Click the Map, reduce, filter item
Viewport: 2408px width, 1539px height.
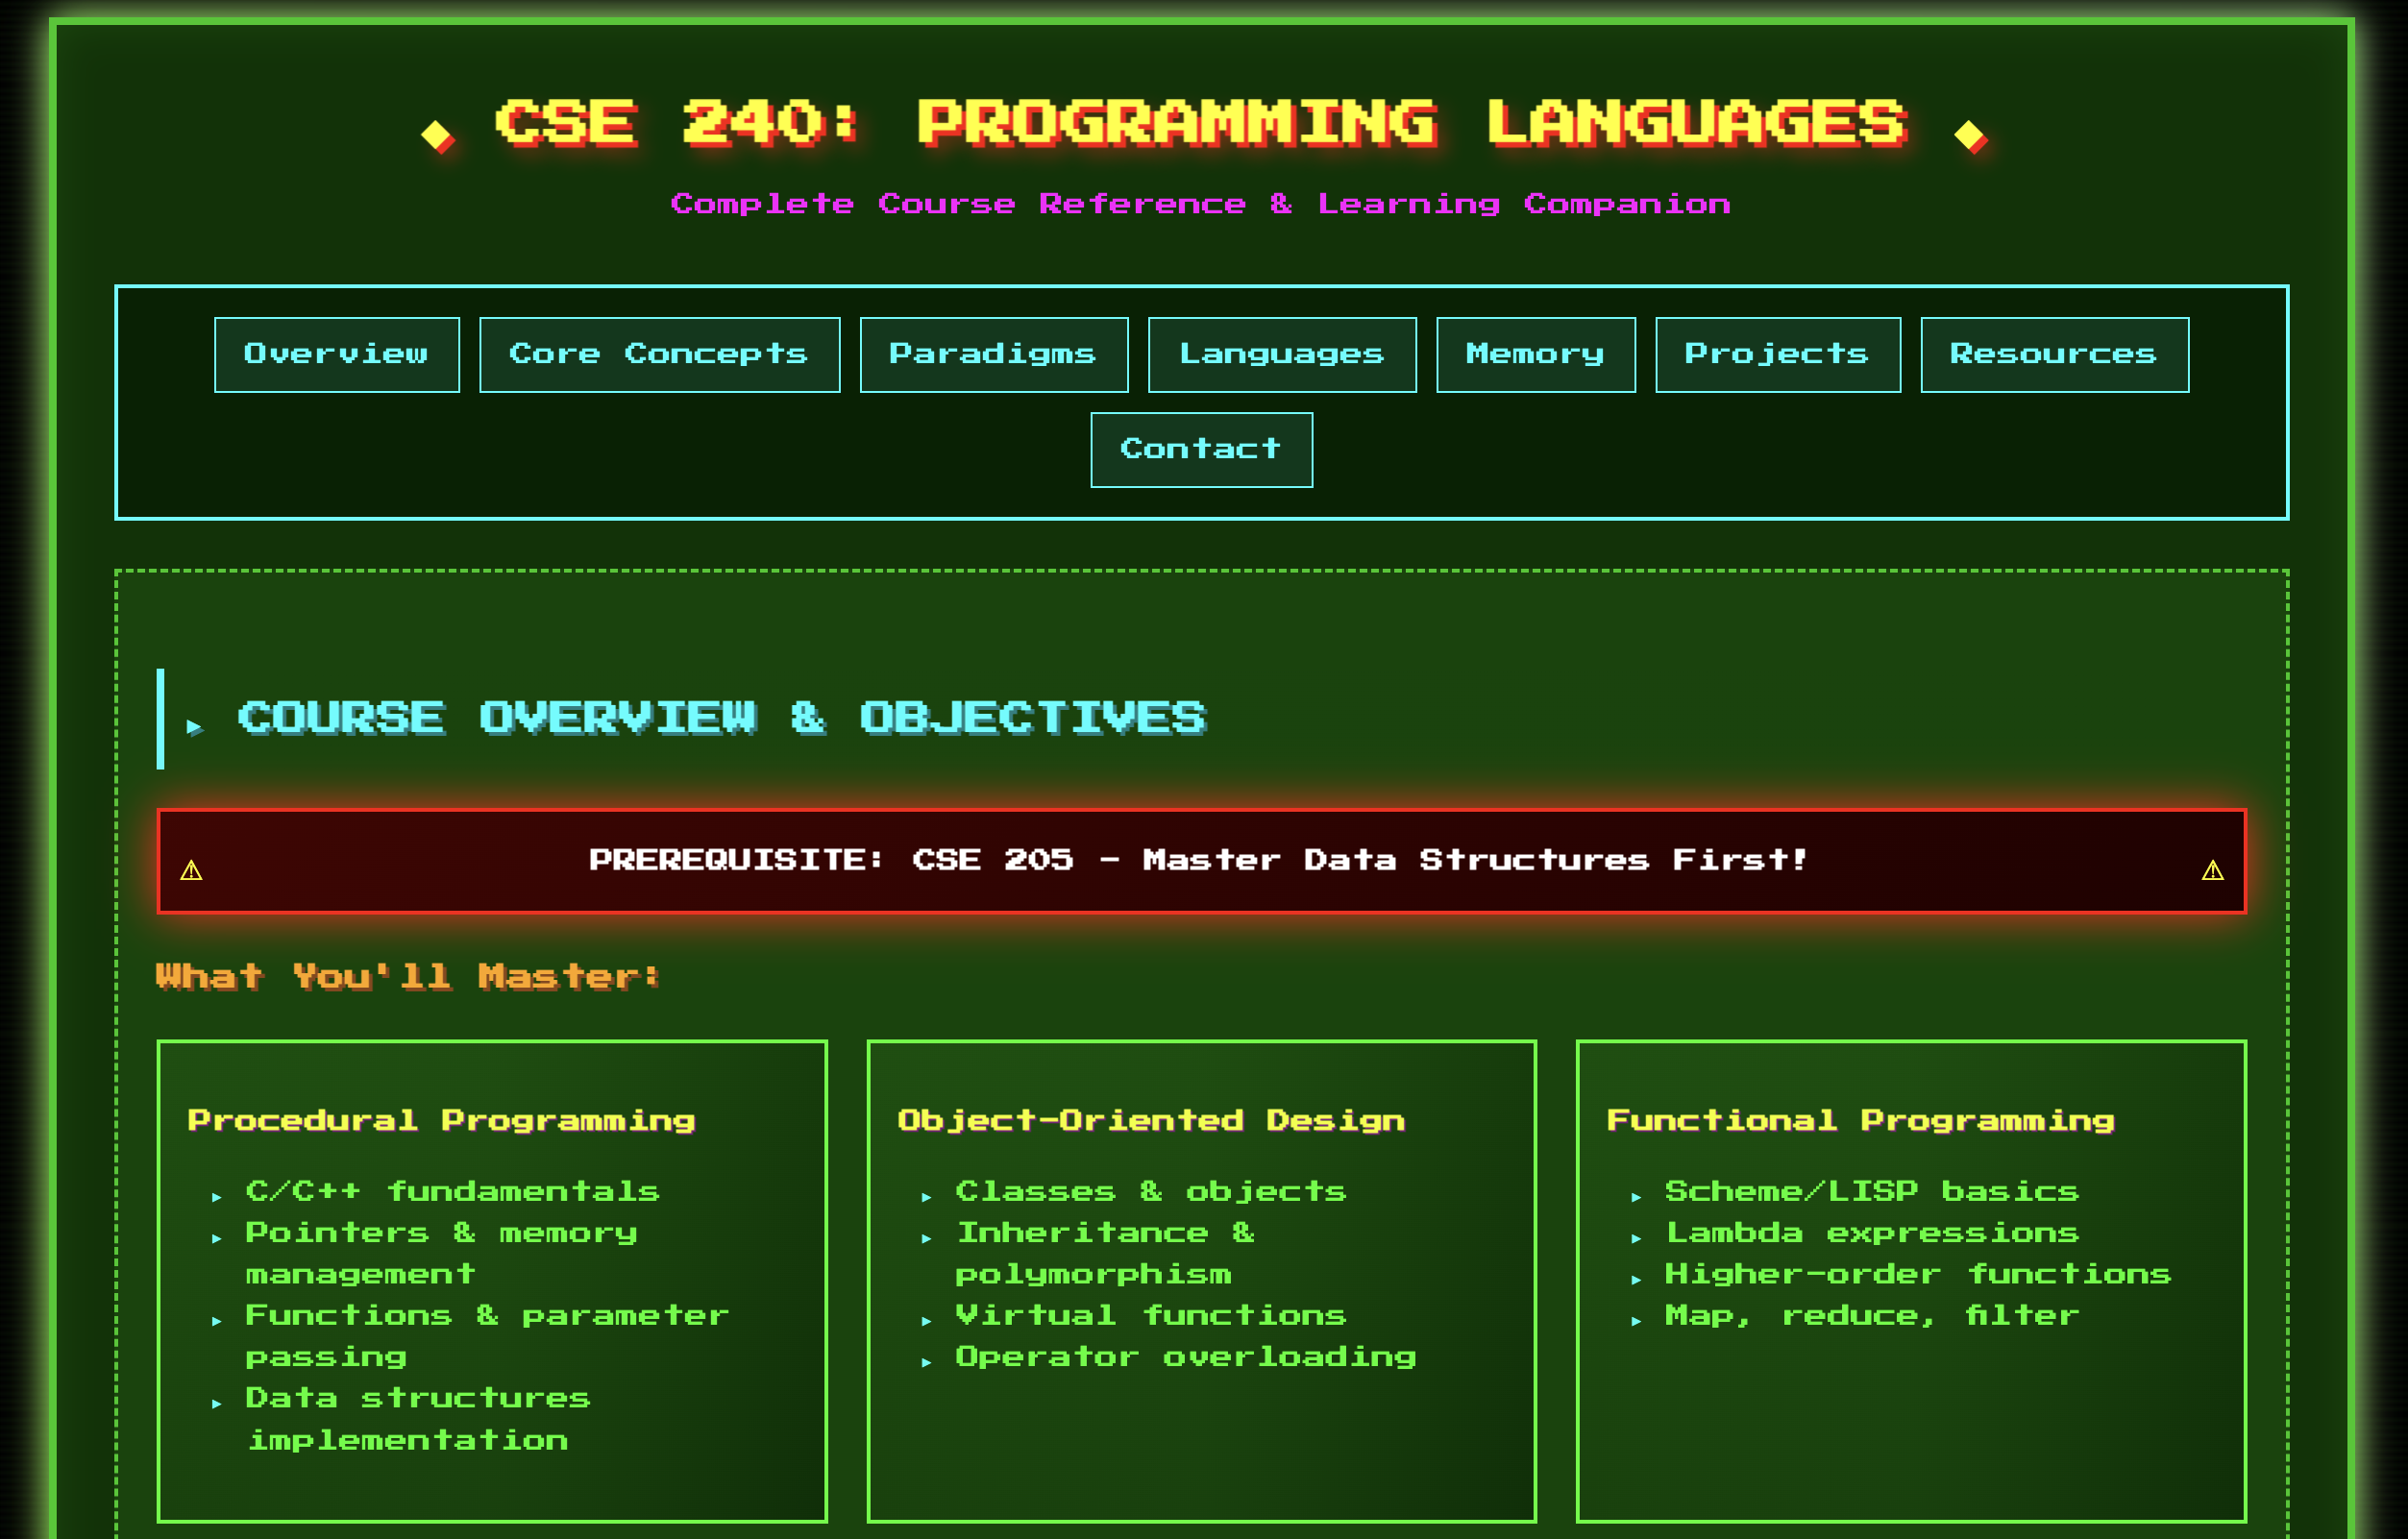[x=1871, y=1315]
